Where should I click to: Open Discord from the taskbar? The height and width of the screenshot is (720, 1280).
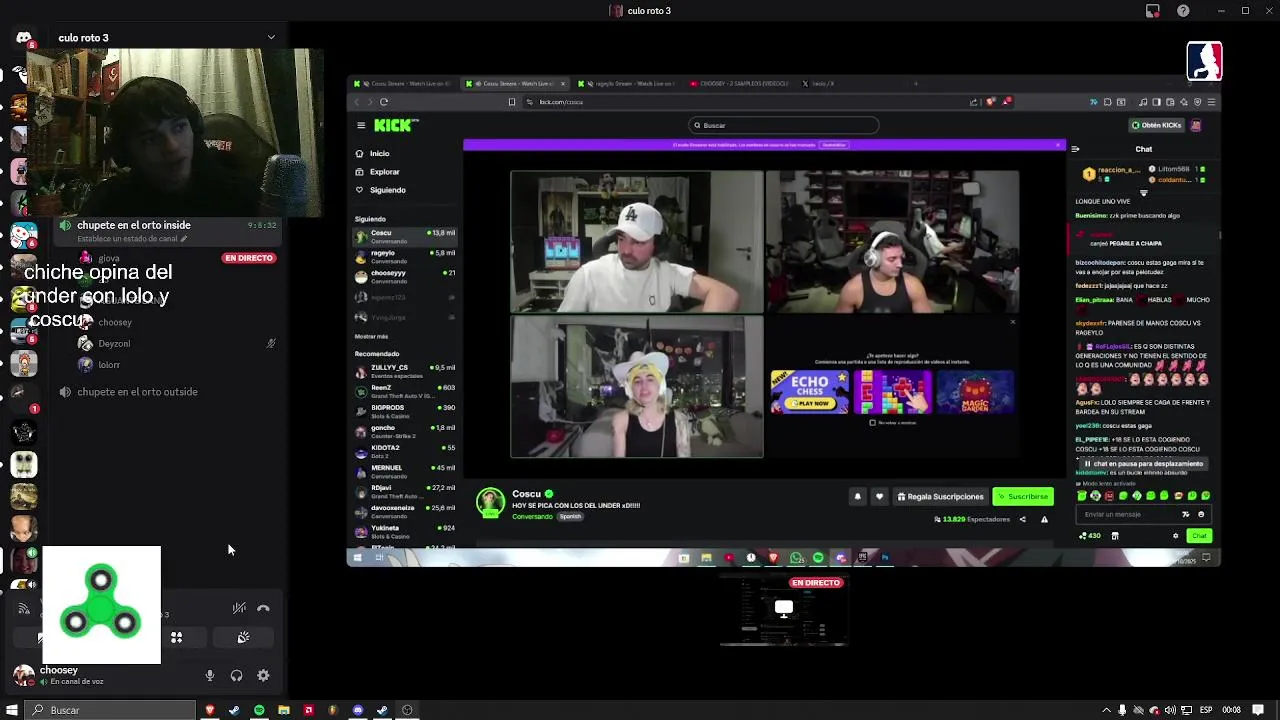tap(358, 710)
